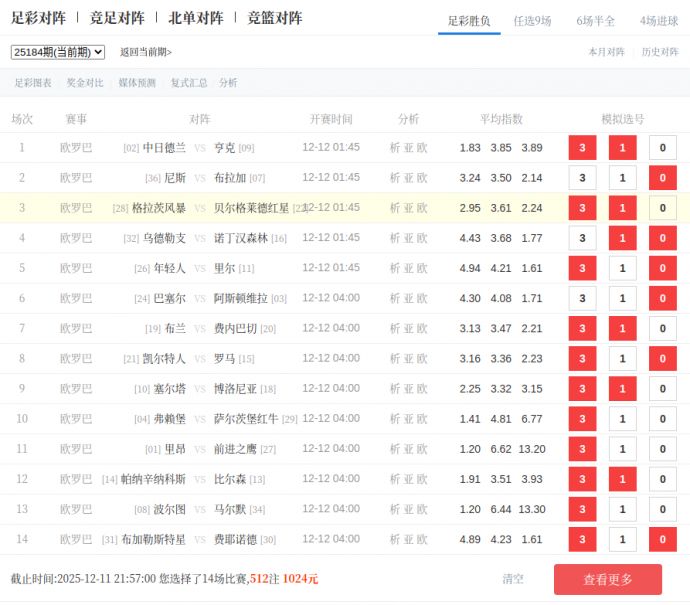Toggle the 1 pick for match 10
The image size is (690, 605).
tap(622, 419)
